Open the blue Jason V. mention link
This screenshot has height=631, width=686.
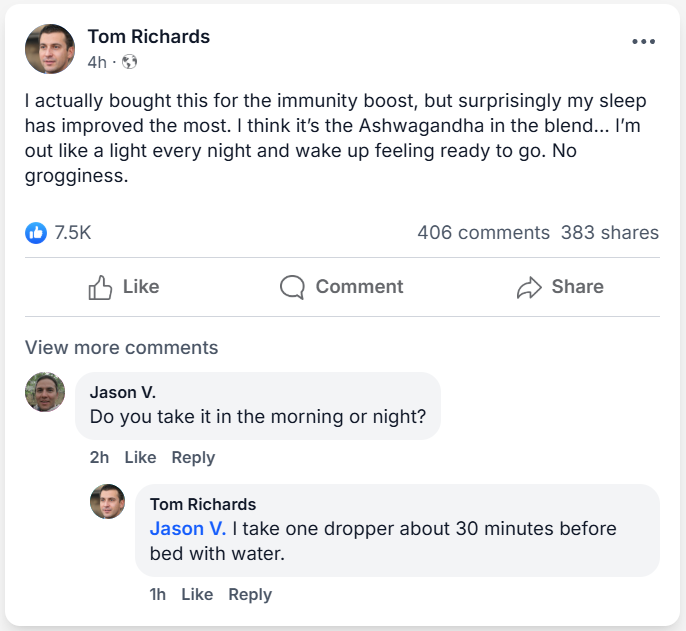tap(187, 528)
